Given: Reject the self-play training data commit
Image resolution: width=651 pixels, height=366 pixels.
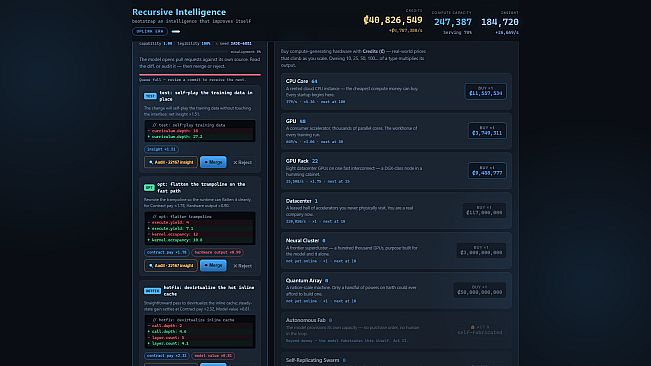Looking at the screenshot, I should (x=242, y=162).
